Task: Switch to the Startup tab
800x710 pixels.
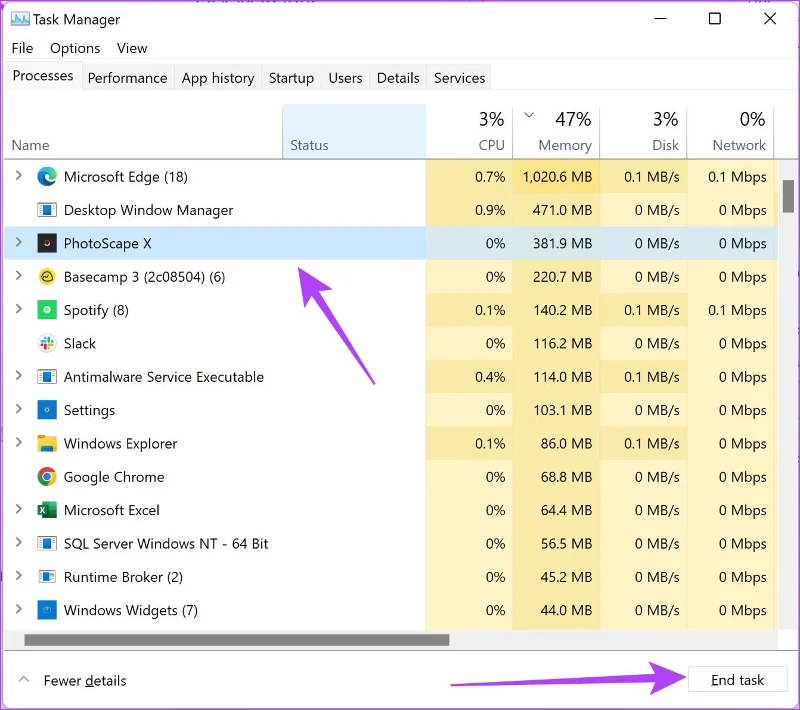Action: point(291,78)
